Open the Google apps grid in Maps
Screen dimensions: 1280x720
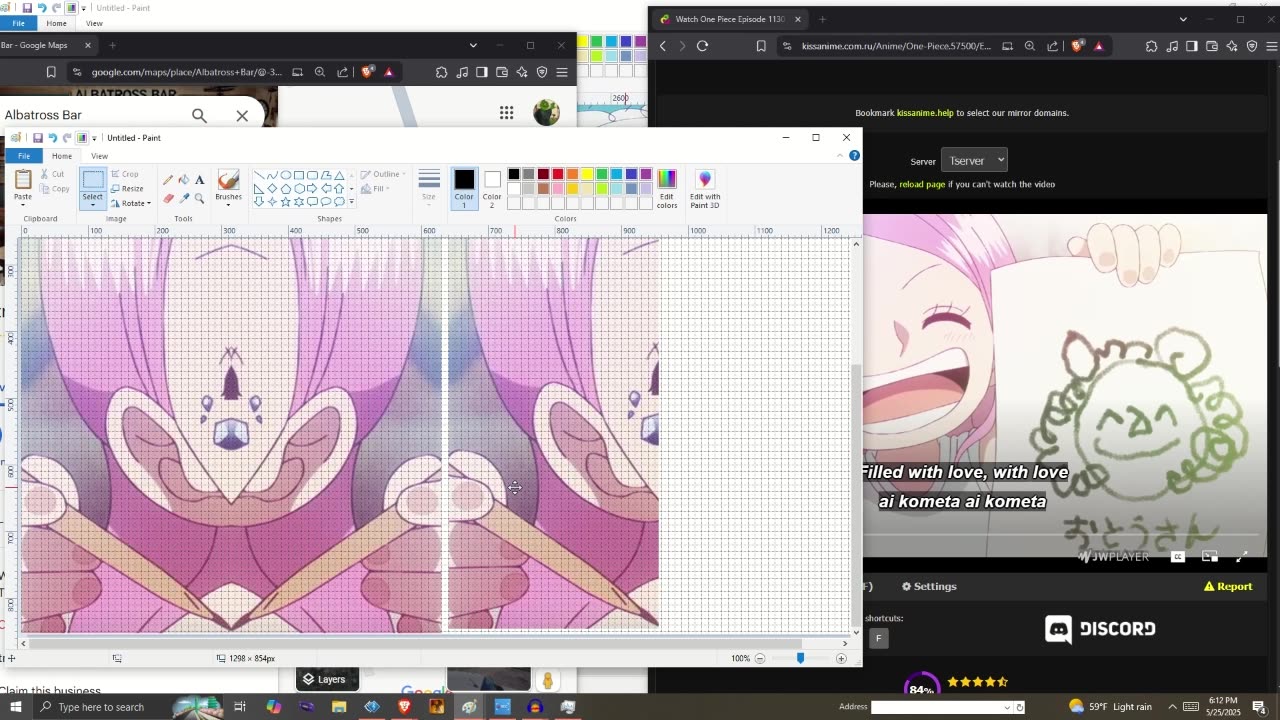coord(507,113)
